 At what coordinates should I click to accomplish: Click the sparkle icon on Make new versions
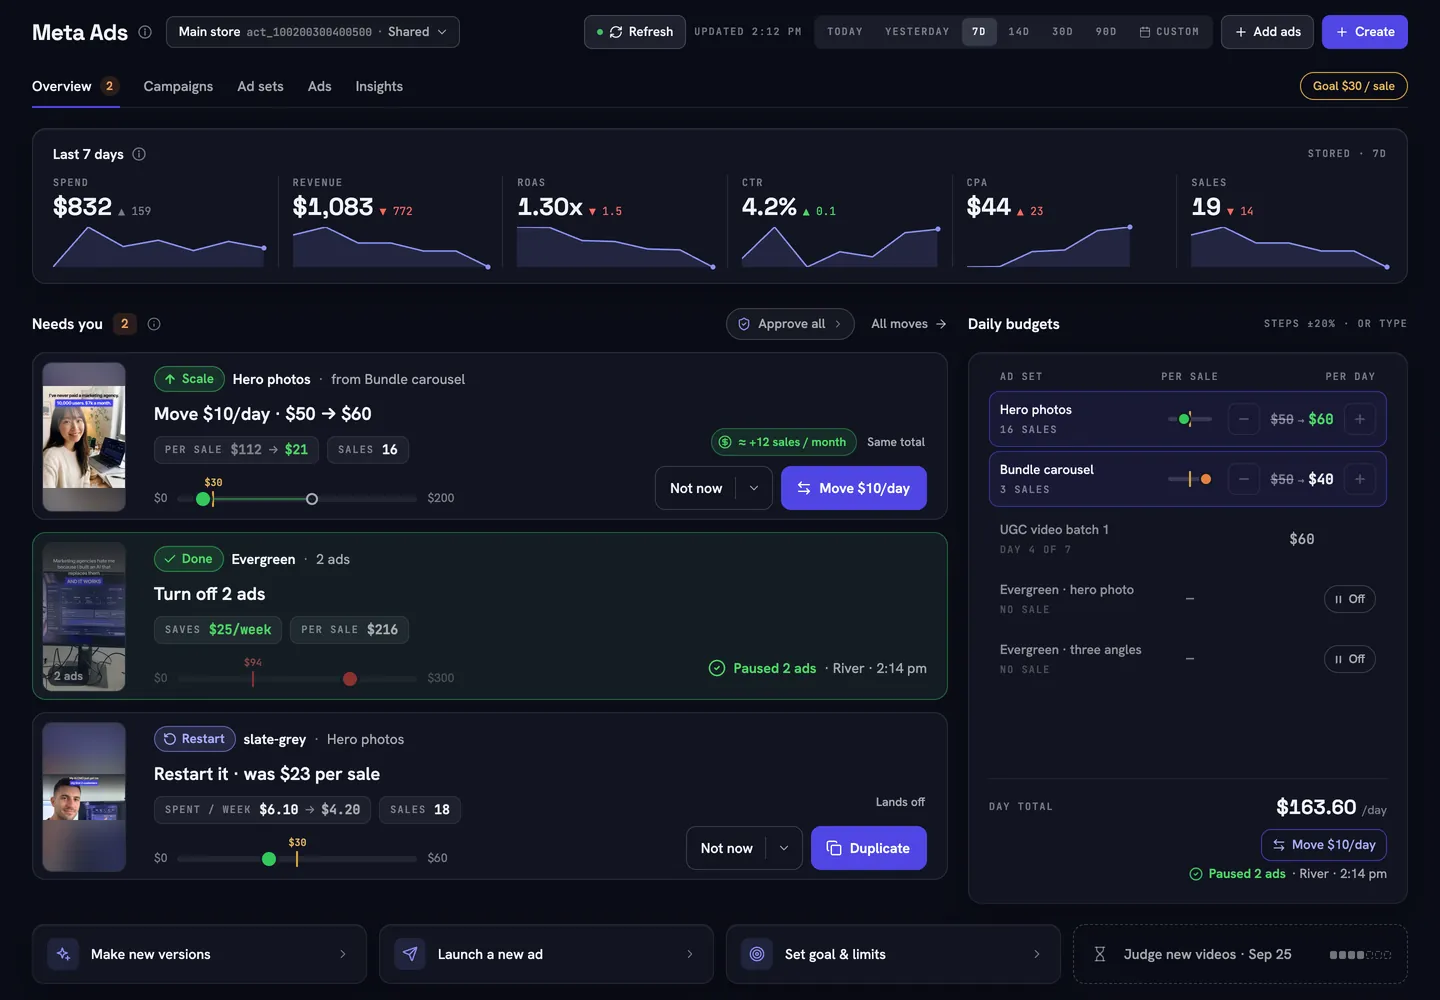63,954
